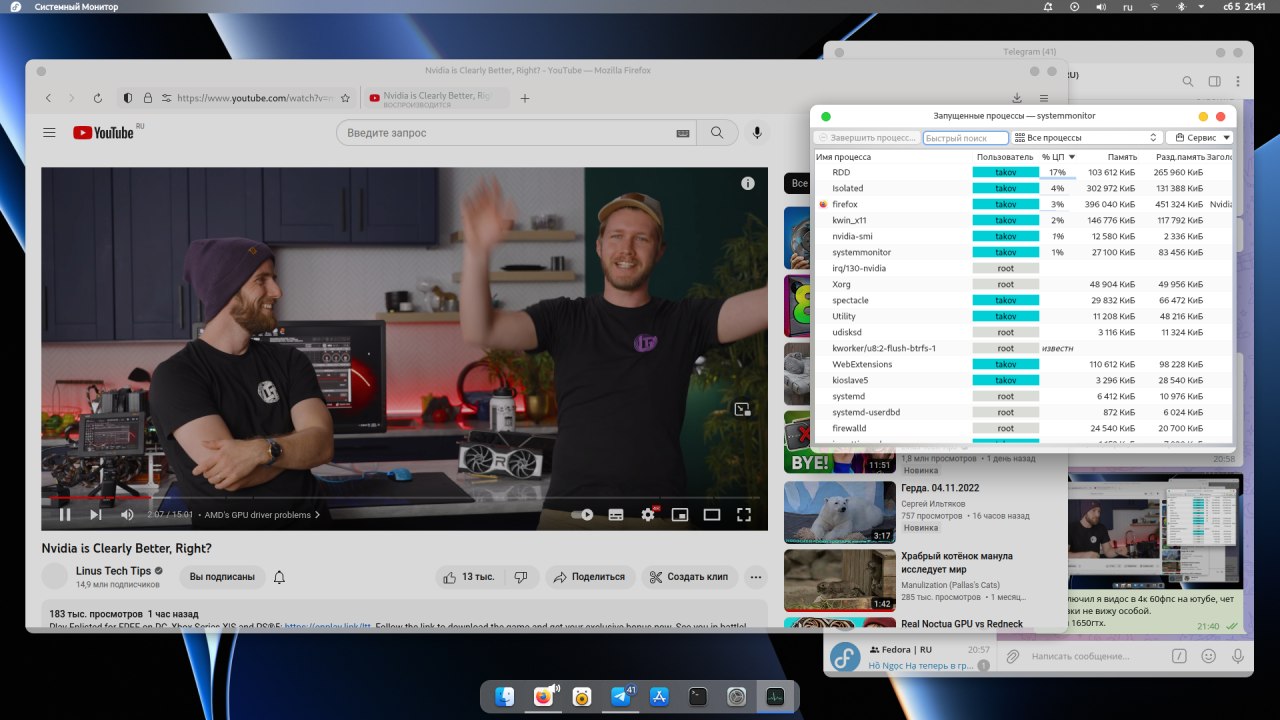The image size is (1280, 720).
Task: Open more actions menu under video
Action: point(756,577)
